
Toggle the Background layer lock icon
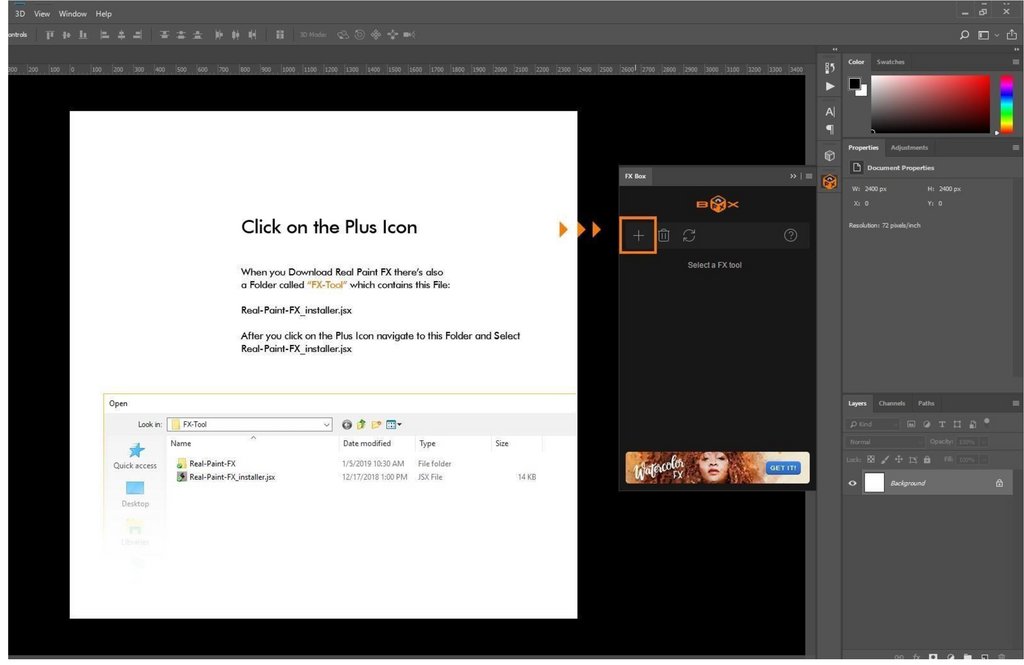click(x=999, y=483)
